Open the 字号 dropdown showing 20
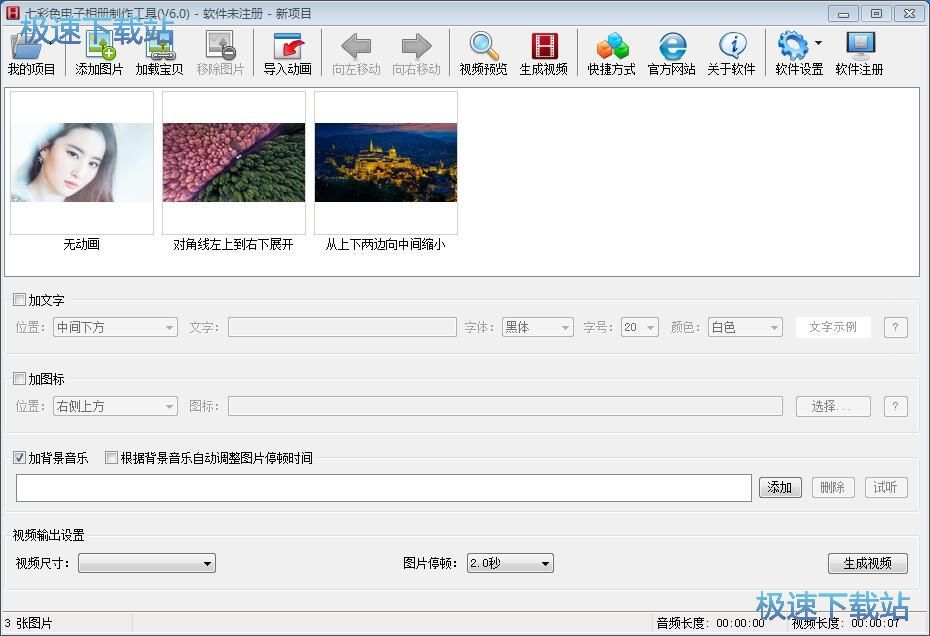The height and width of the screenshot is (636, 930). pos(639,327)
